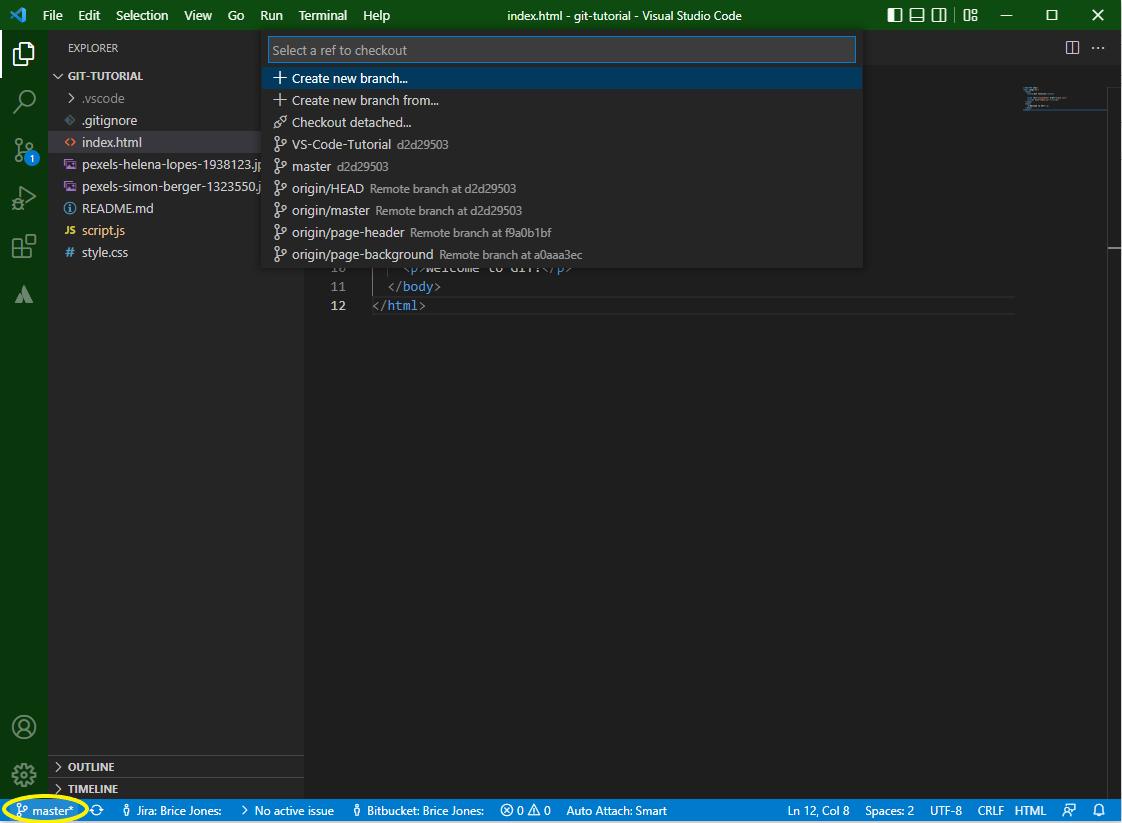Check out the origin/page-header branch

(348, 232)
